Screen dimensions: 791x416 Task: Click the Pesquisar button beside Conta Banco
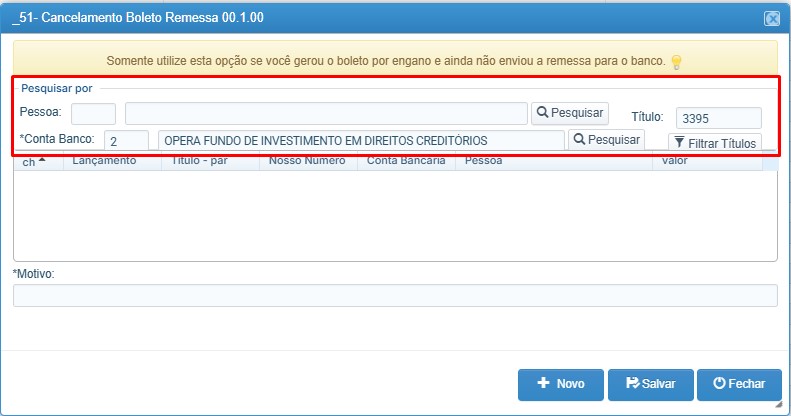coord(606,140)
